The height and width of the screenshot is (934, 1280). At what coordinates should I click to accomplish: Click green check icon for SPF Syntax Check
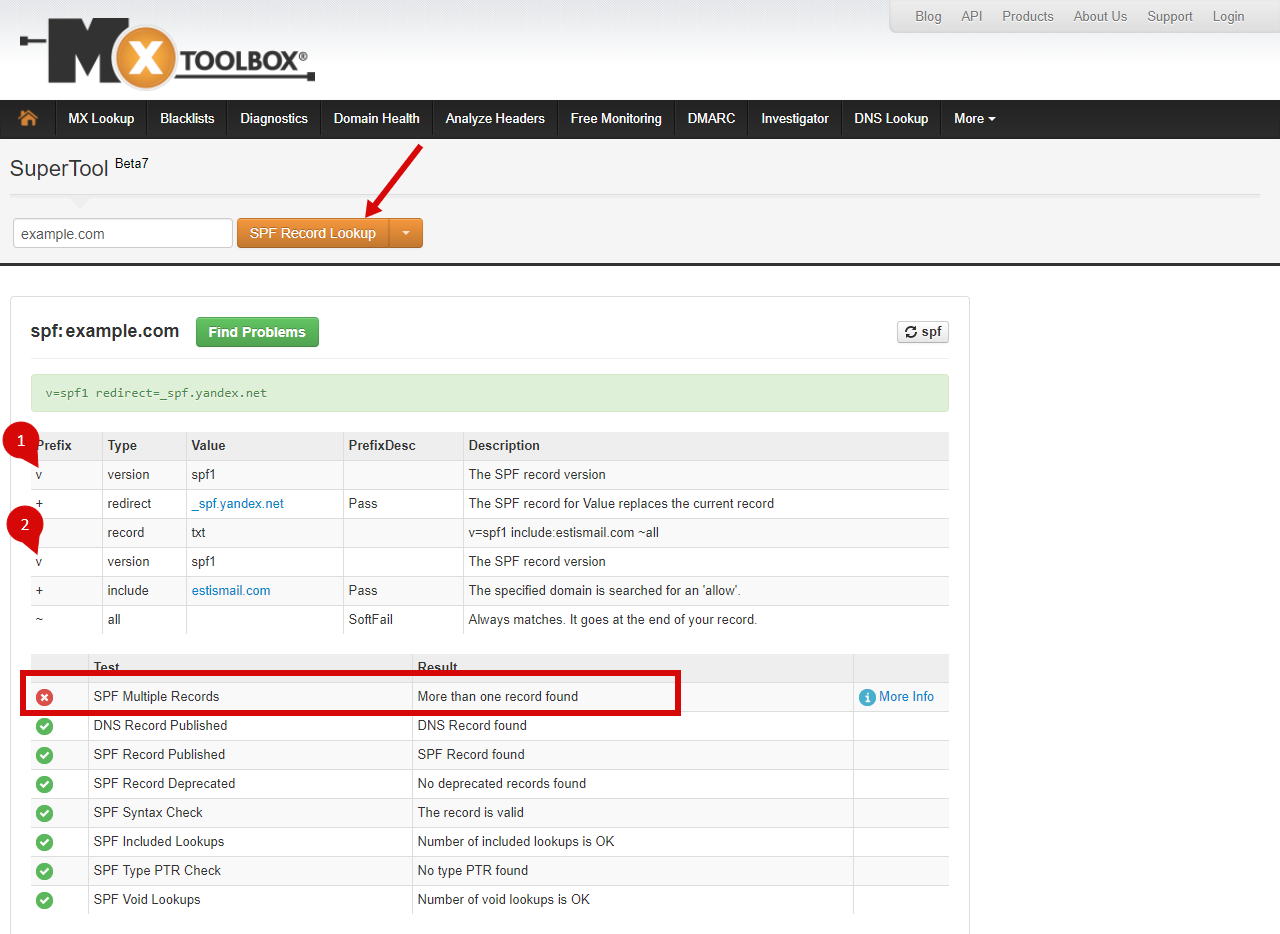[x=44, y=813]
